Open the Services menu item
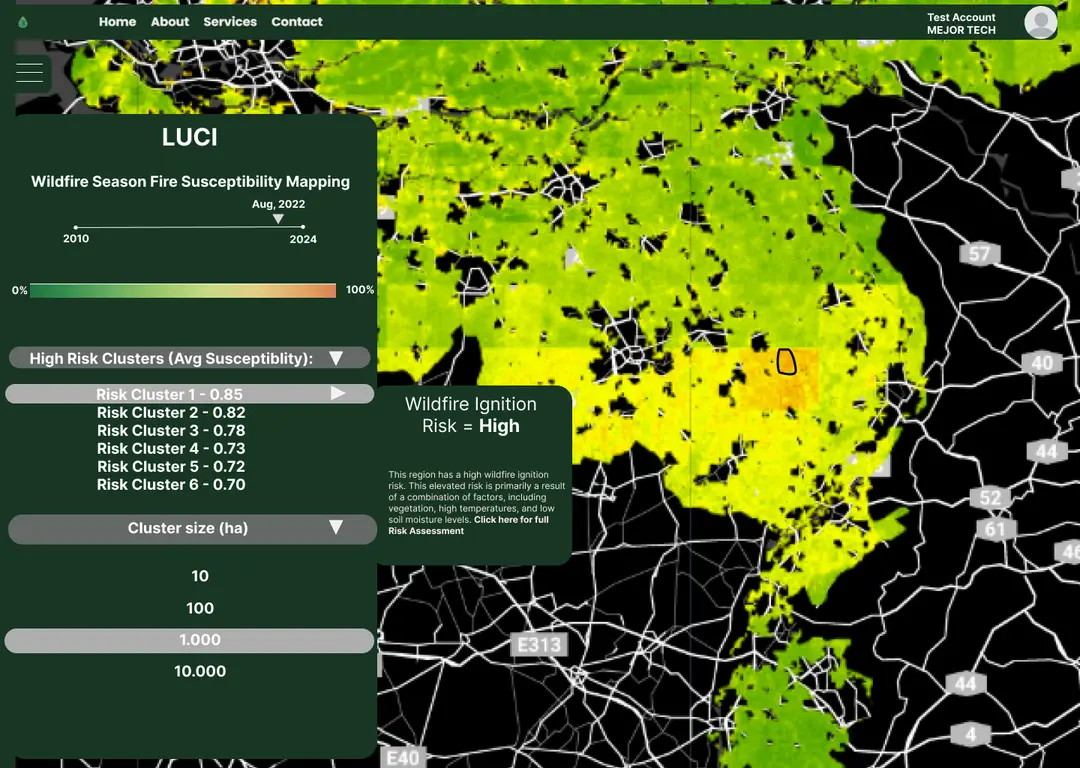1080x768 pixels. pos(230,21)
